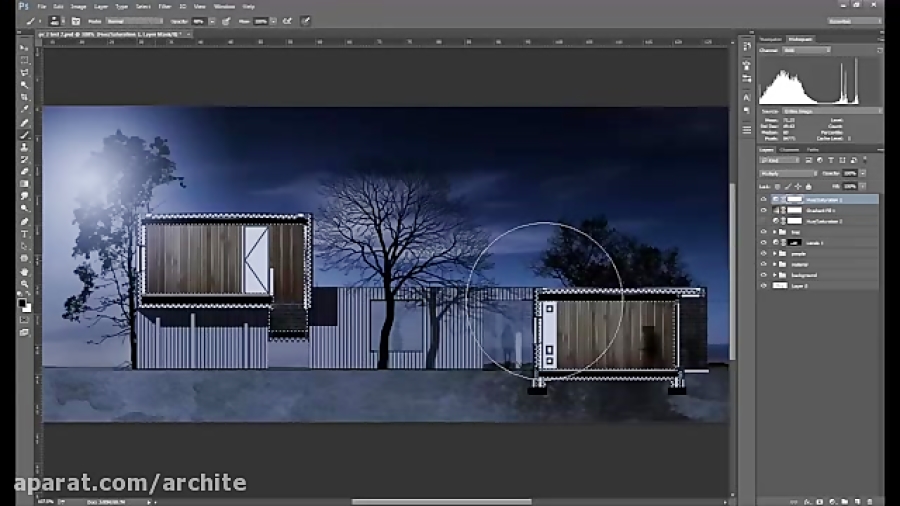Select the Horizontal Type tool
The height and width of the screenshot is (506, 900).
point(24,234)
